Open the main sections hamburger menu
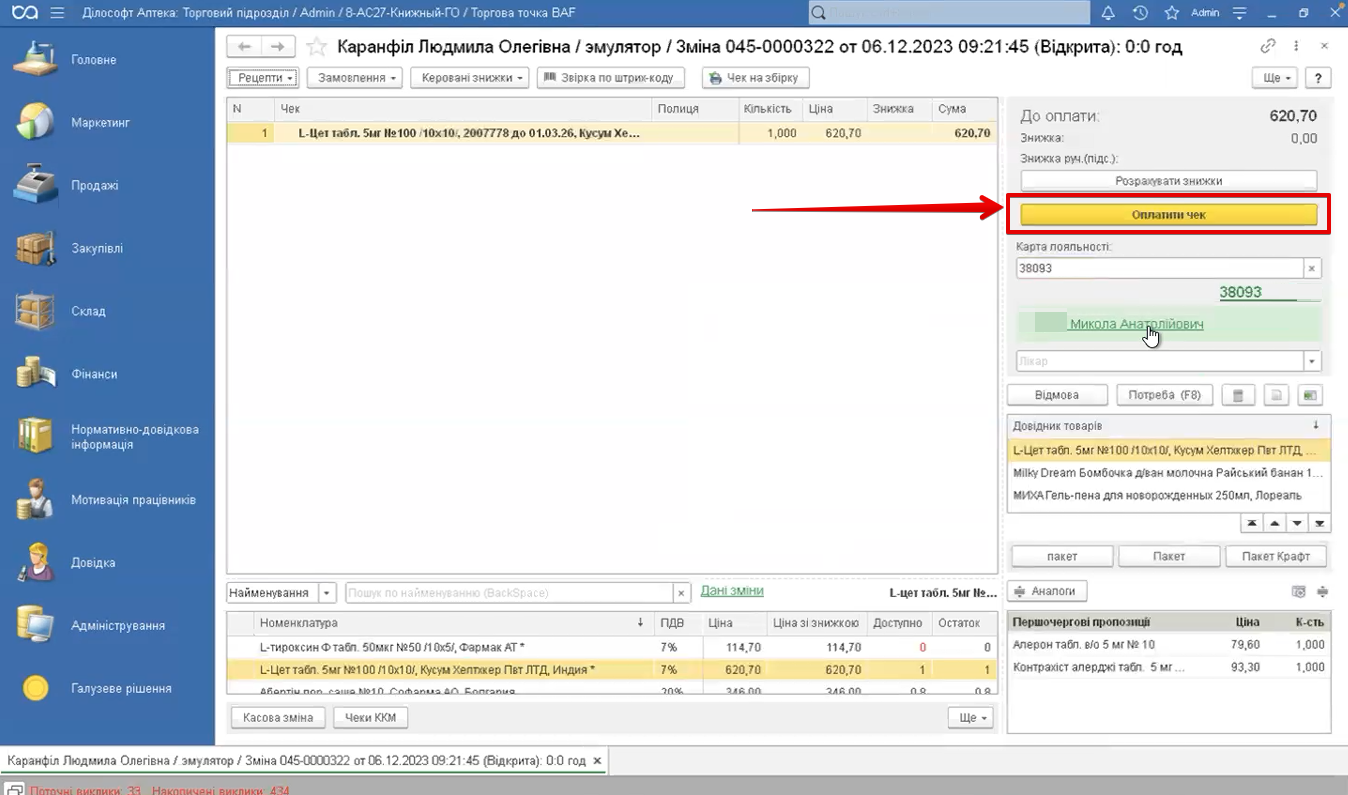1348x795 pixels. pos(56,13)
